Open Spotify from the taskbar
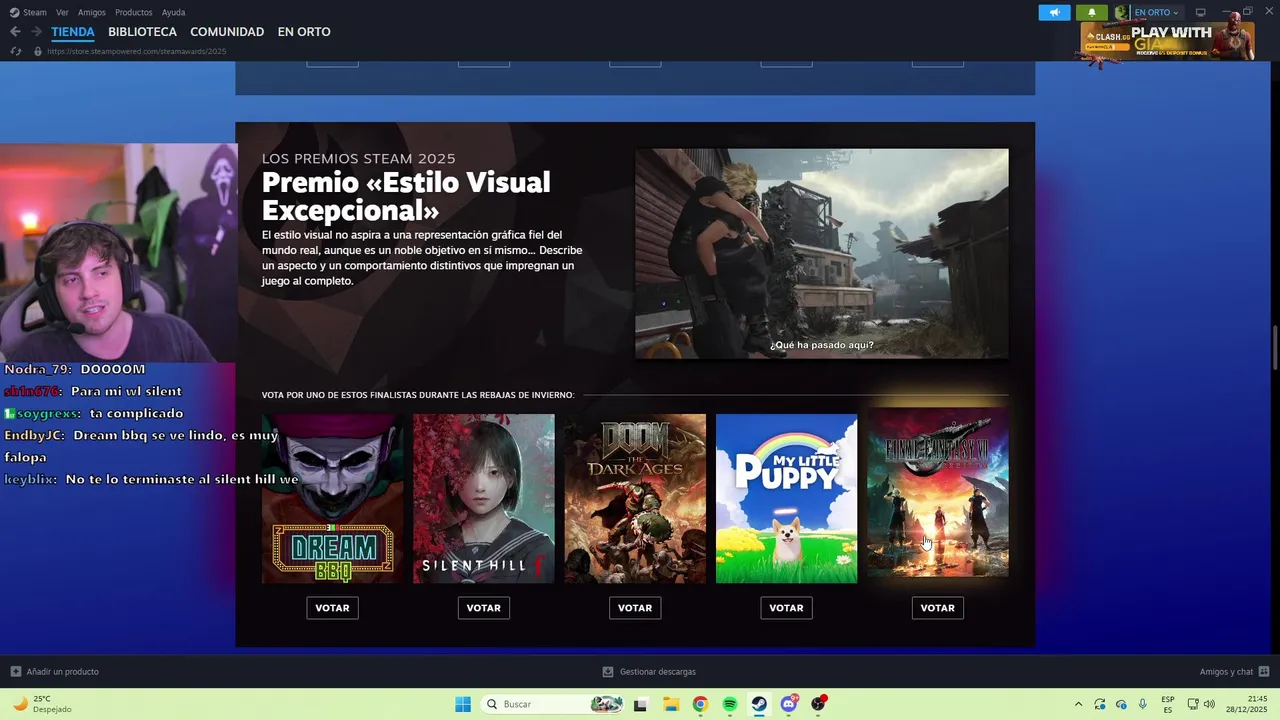The width and height of the screenshot is (1280, 720). [x=730, y=704]
